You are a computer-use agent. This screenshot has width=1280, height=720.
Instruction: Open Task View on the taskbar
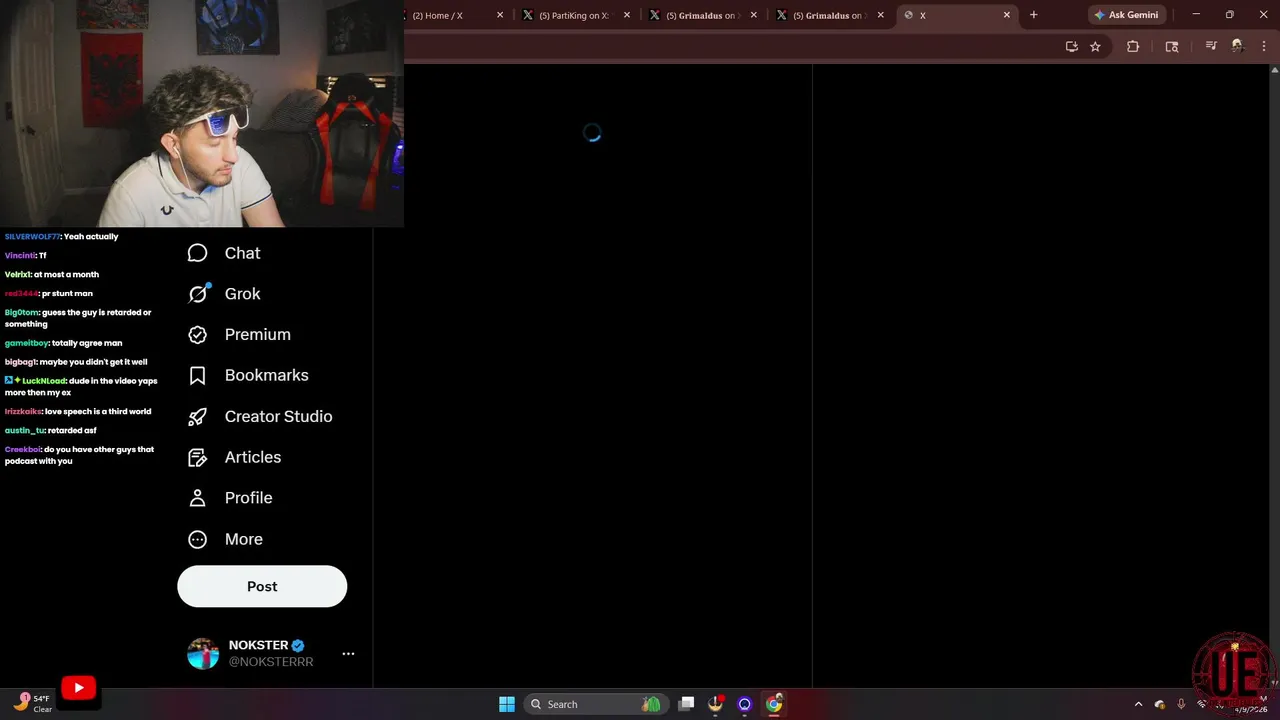pos(686,704)
